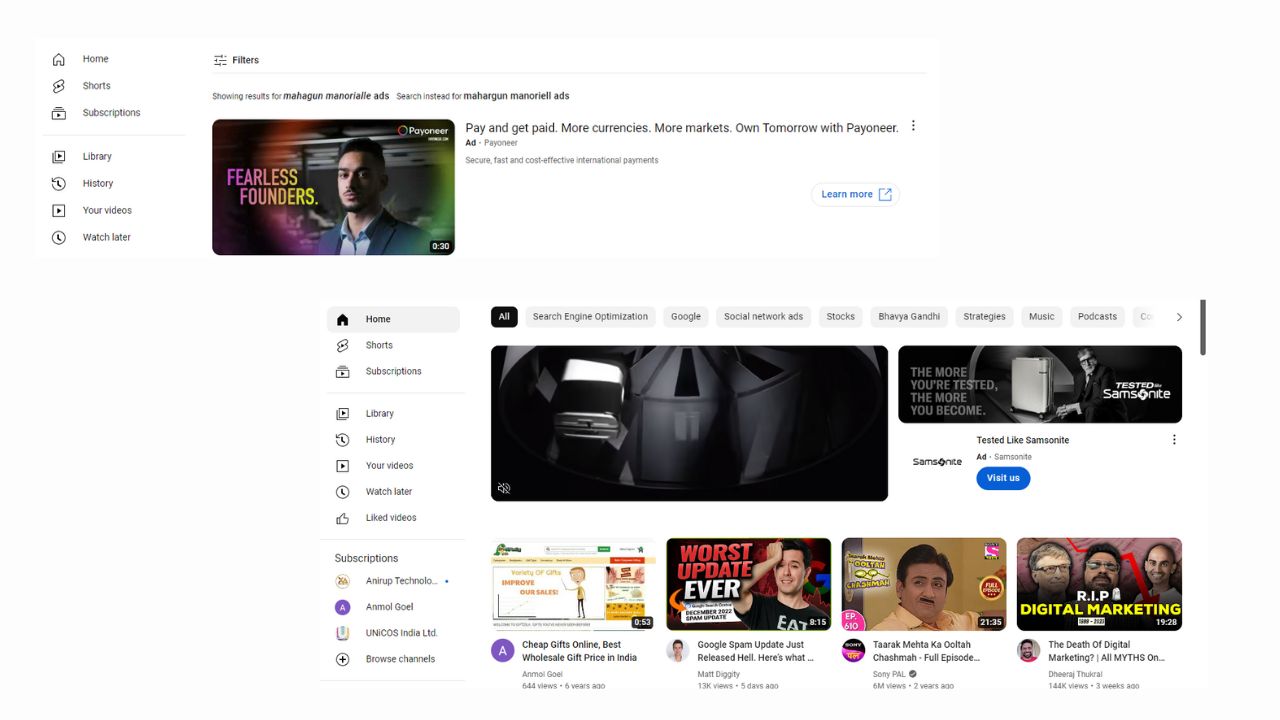Open the Payoneer ad options menu
Screen dimensions: 1280x720
tap(913, 125)
